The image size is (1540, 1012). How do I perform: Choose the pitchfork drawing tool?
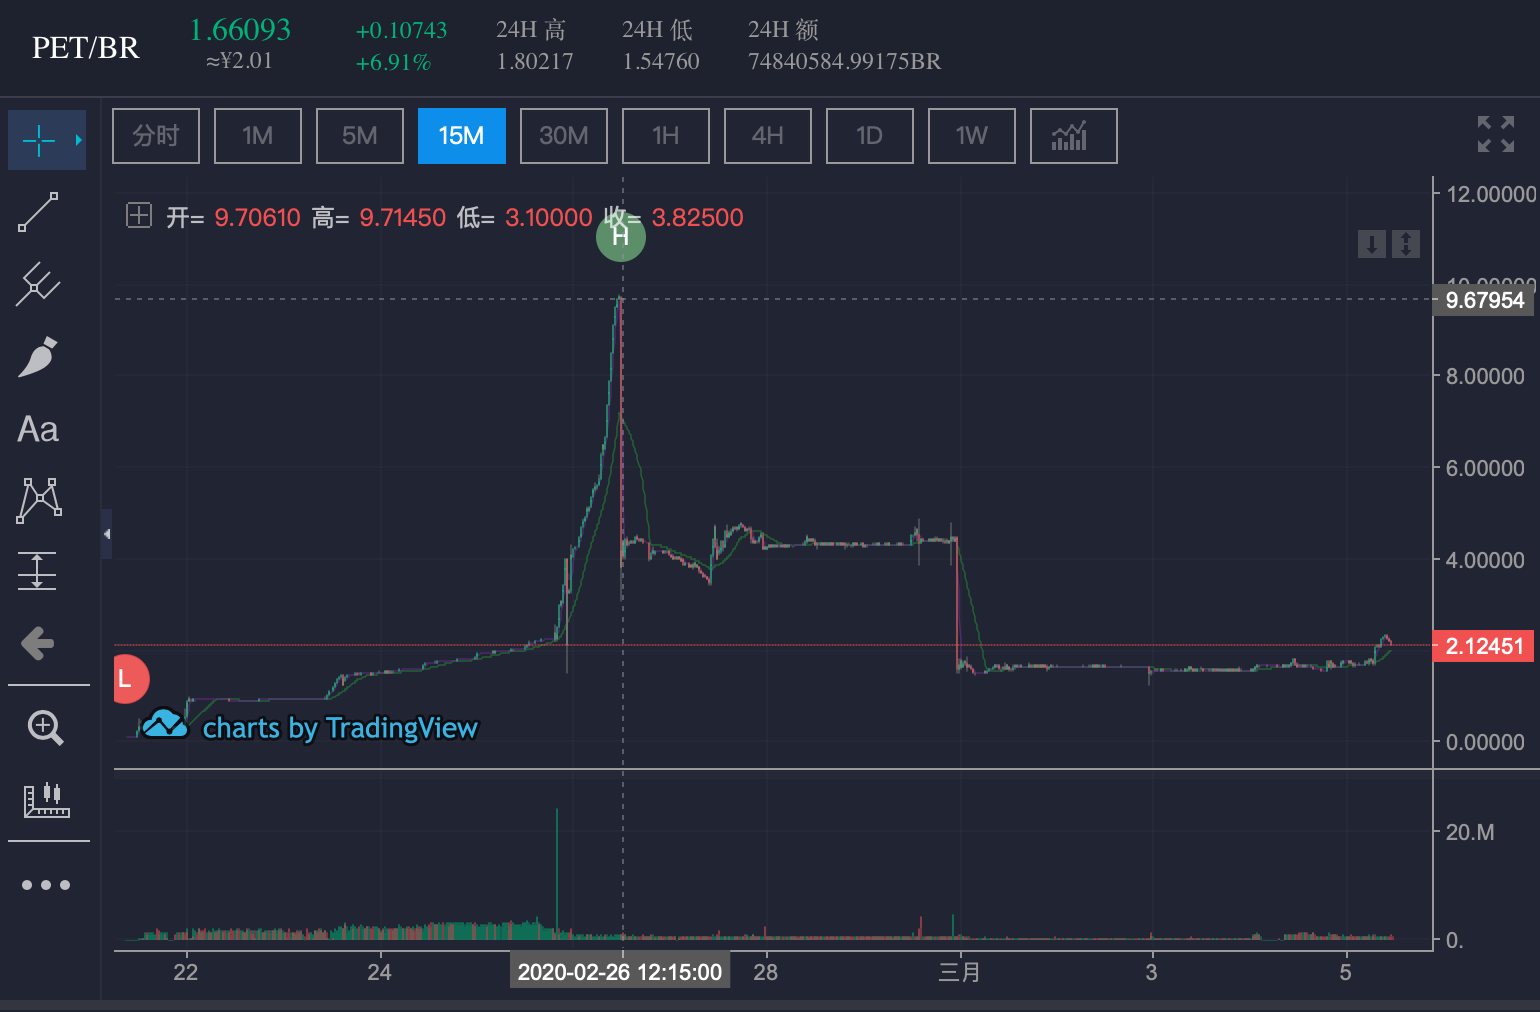click(38, 285)
